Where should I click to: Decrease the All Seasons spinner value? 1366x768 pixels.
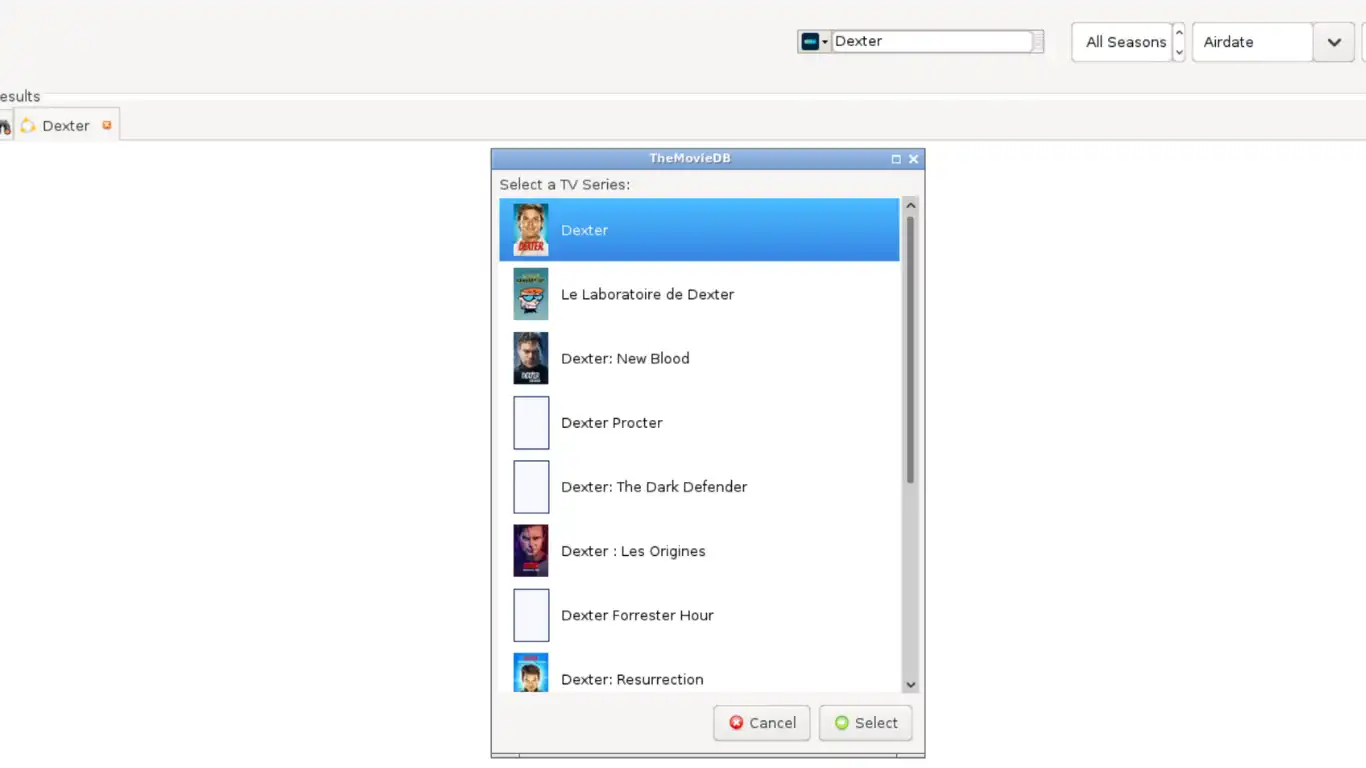coord(1179,52)
